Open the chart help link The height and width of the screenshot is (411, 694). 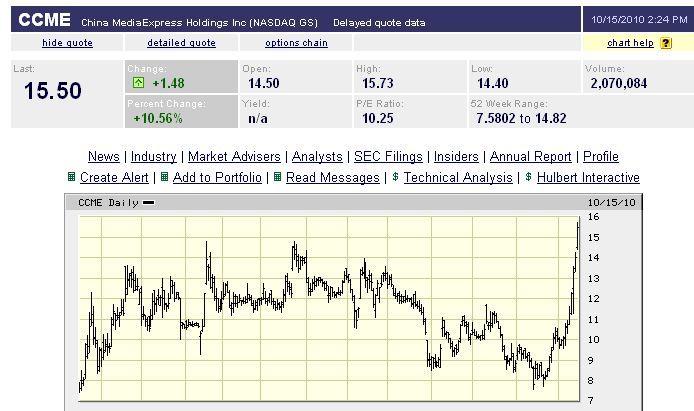click(630, 43)
